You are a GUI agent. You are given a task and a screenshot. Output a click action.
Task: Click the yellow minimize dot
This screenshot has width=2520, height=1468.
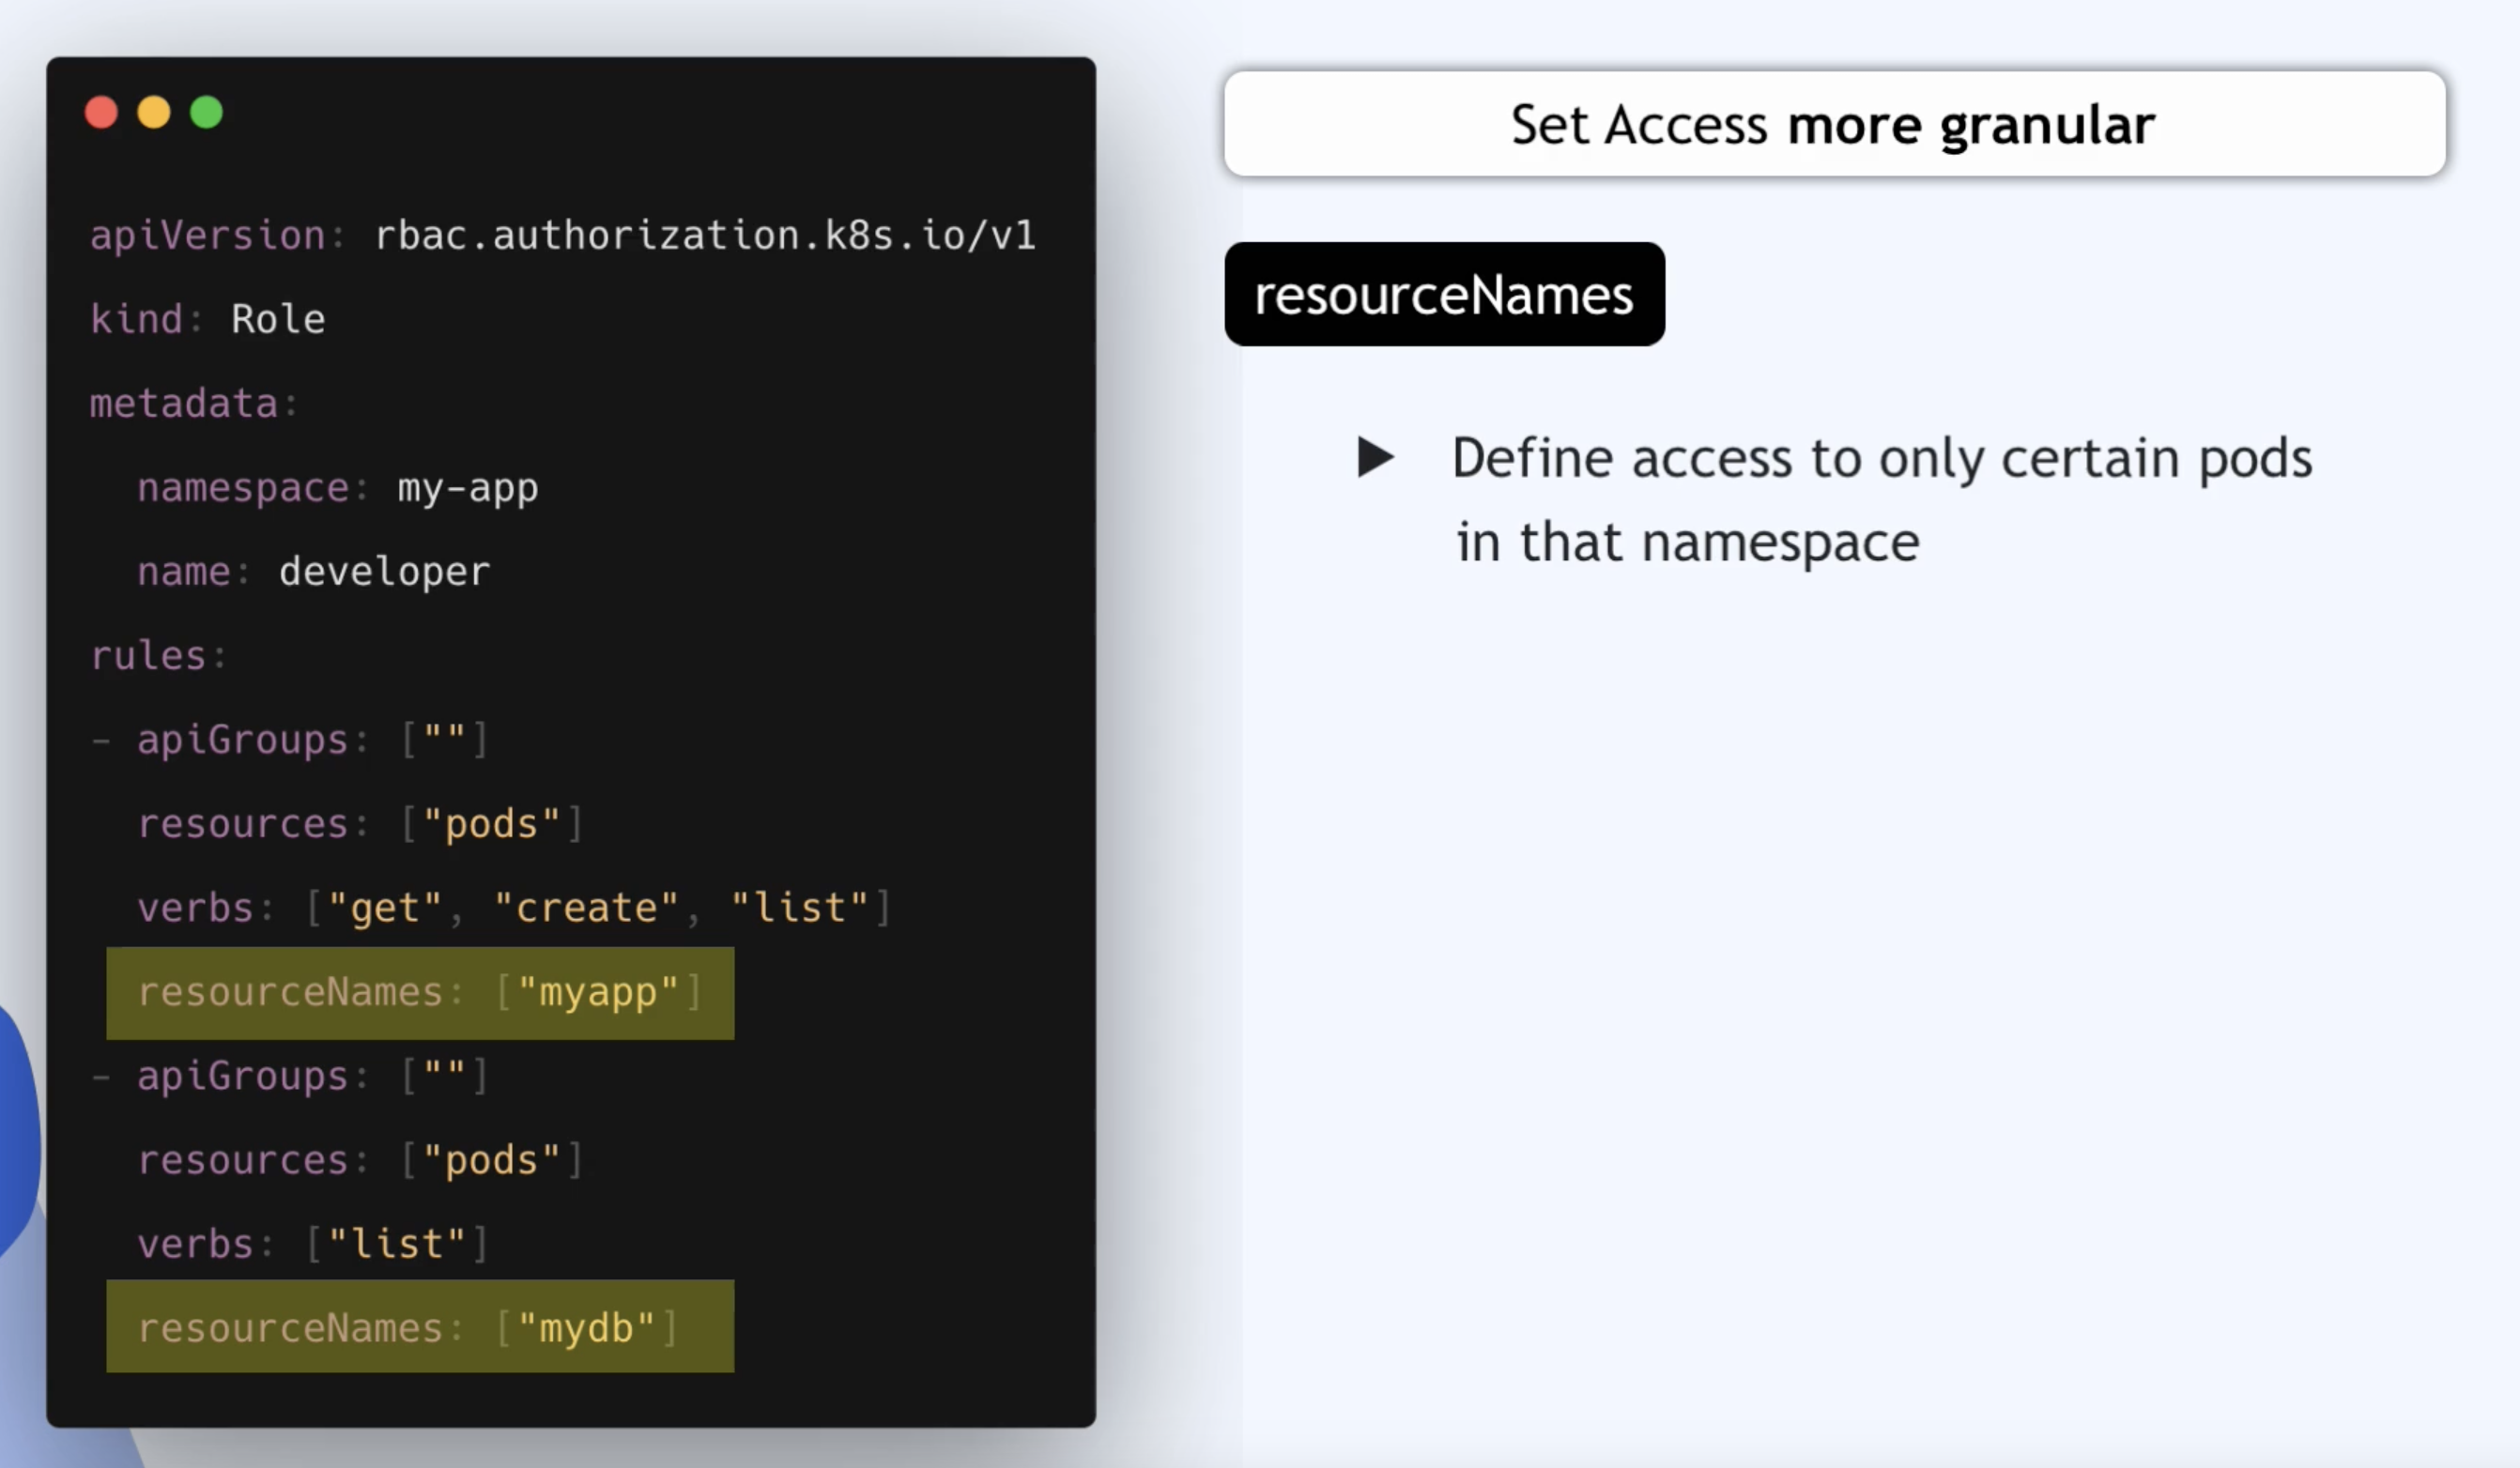click(154, 112)
